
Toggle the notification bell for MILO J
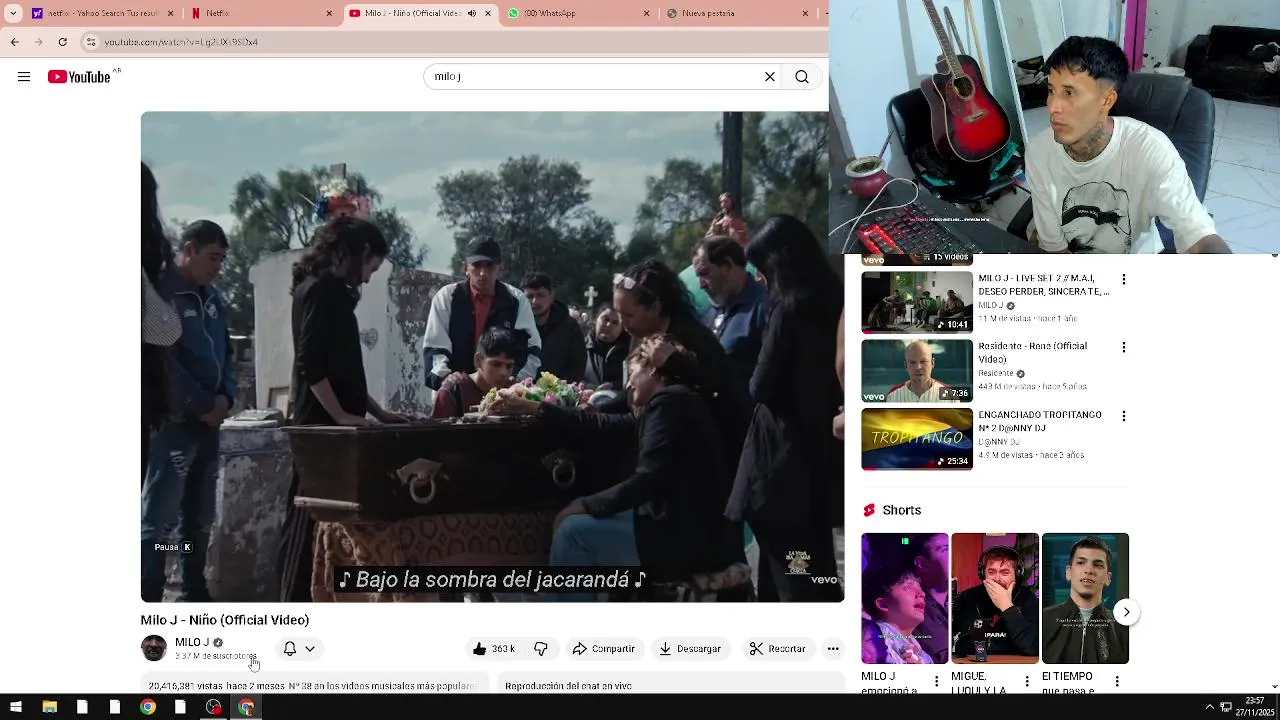coord(290,649)
